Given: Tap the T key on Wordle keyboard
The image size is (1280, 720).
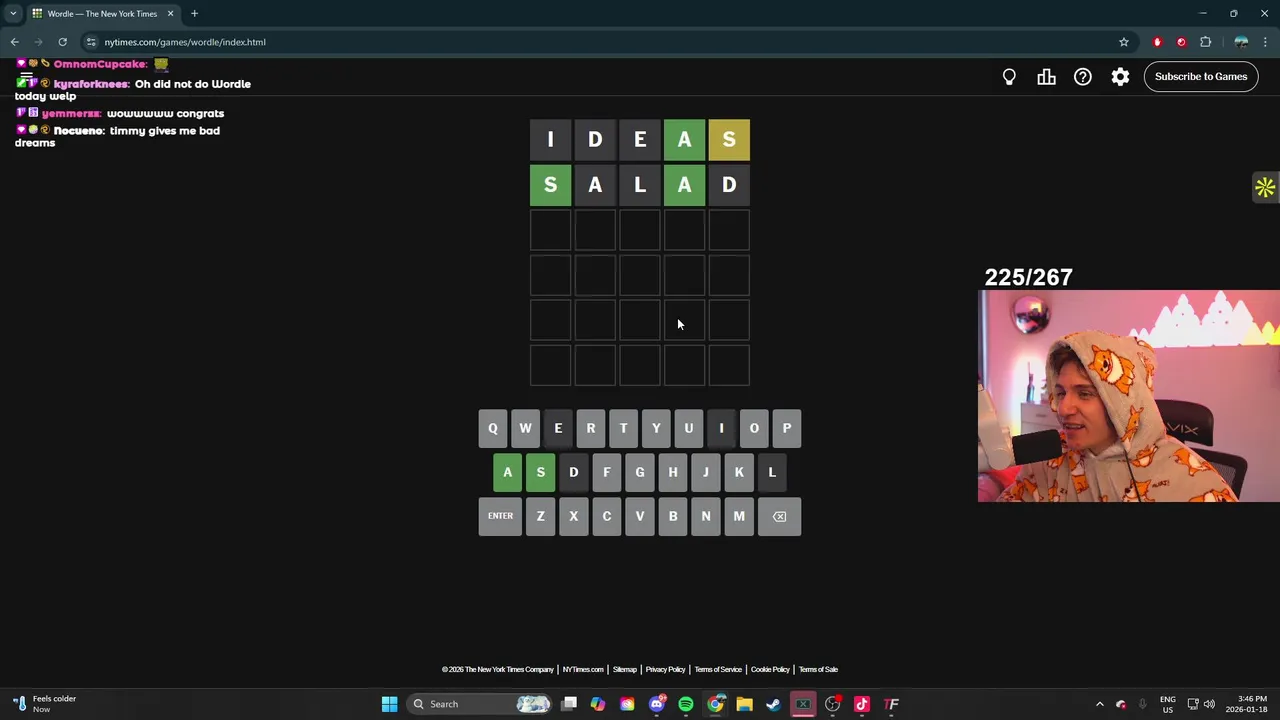Looking at the screenshot, I should [x=623, y=428].
